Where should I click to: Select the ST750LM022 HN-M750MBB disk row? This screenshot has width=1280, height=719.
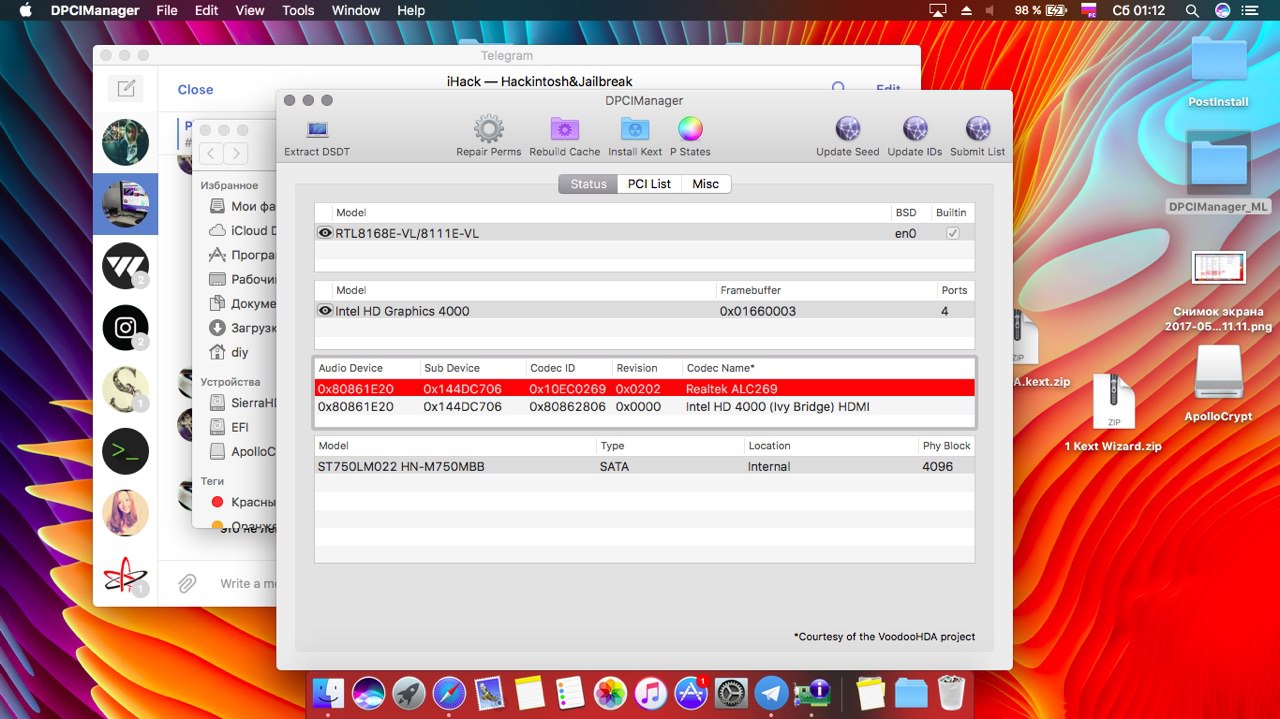click(x=645, y=466)
